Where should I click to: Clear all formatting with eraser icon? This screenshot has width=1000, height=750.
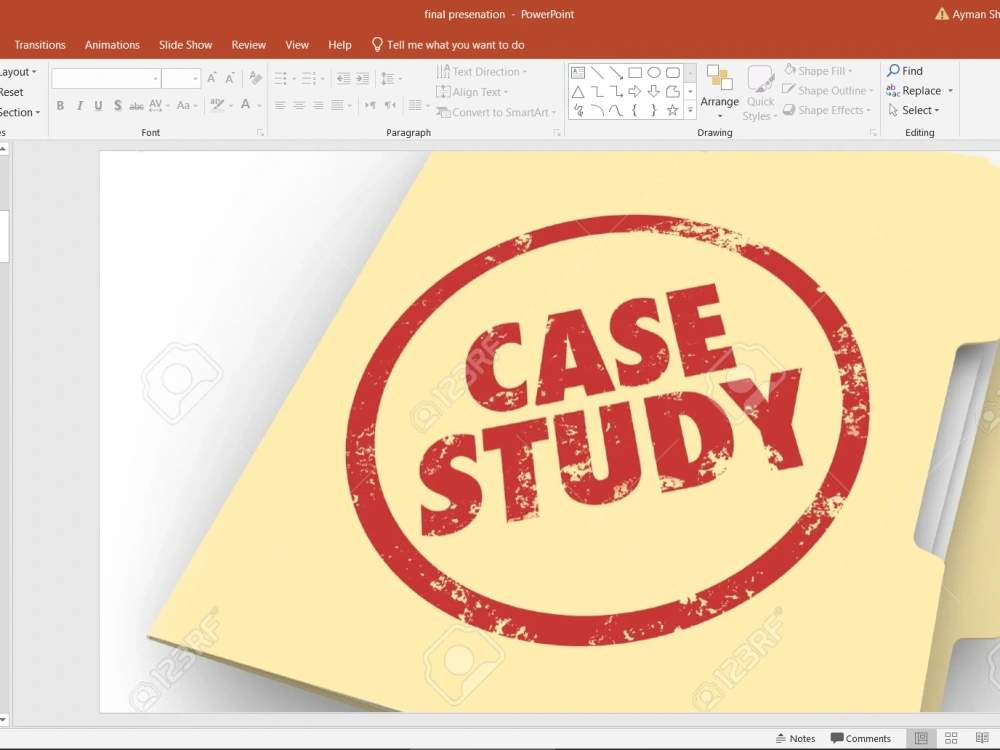pyautogui.click(x=256, y=78)
